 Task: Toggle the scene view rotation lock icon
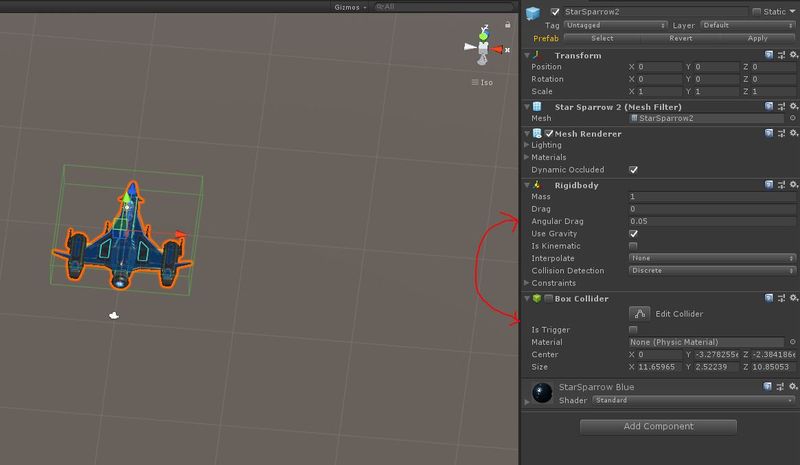pyautogui.click(x=508, y=25)
